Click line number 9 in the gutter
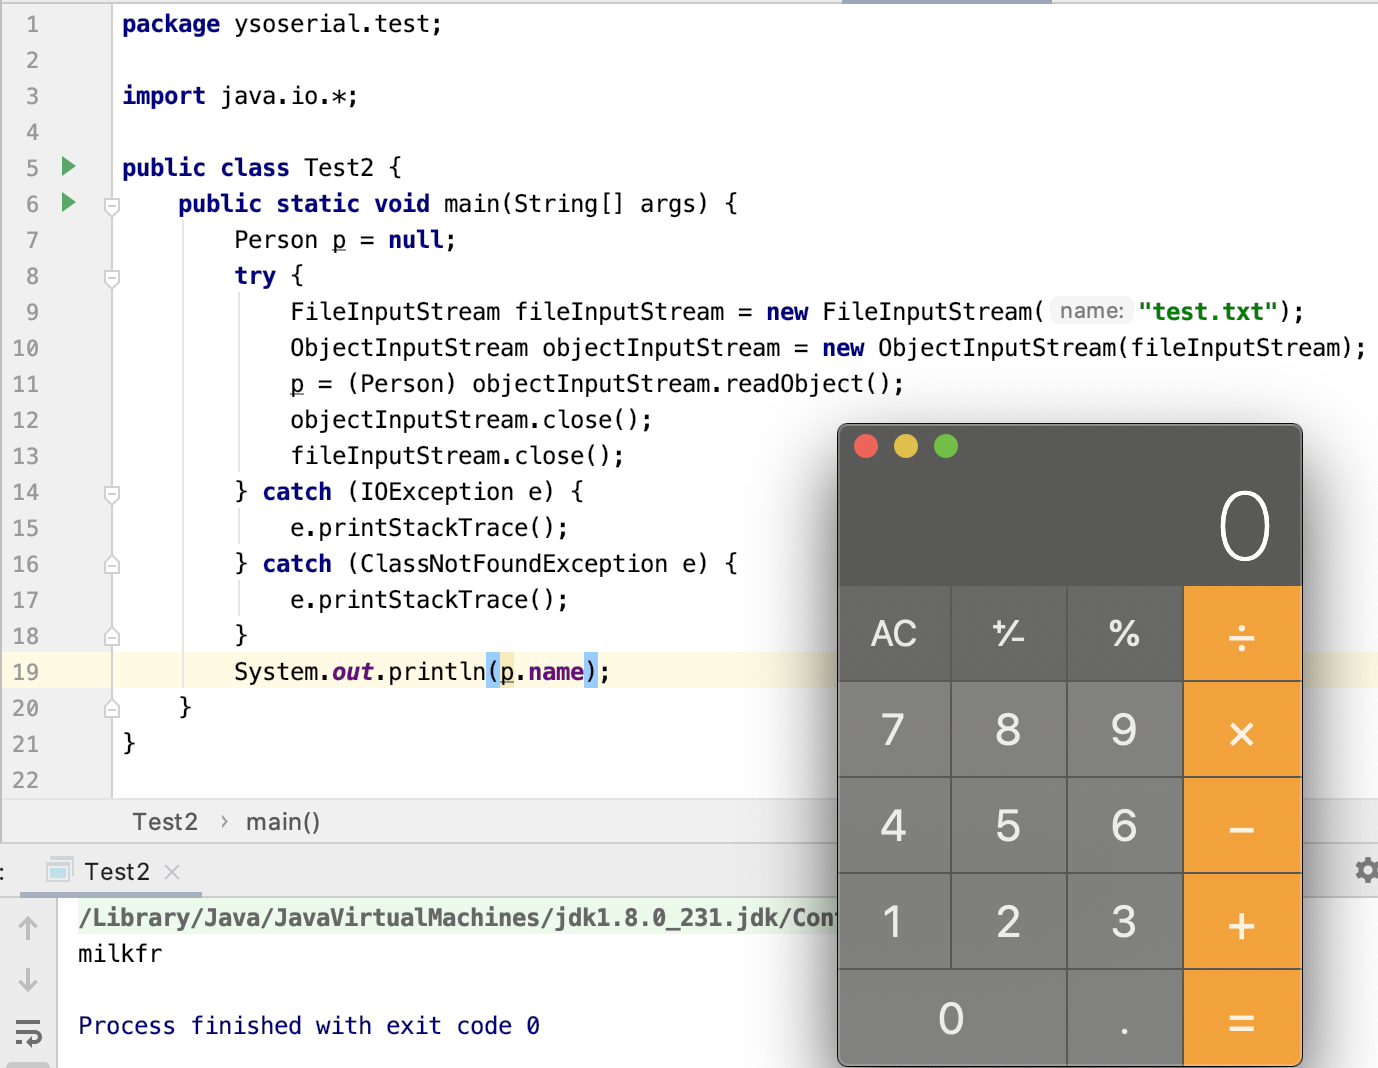This screenshot has width=1378, height=1068. tap(32, 312)
